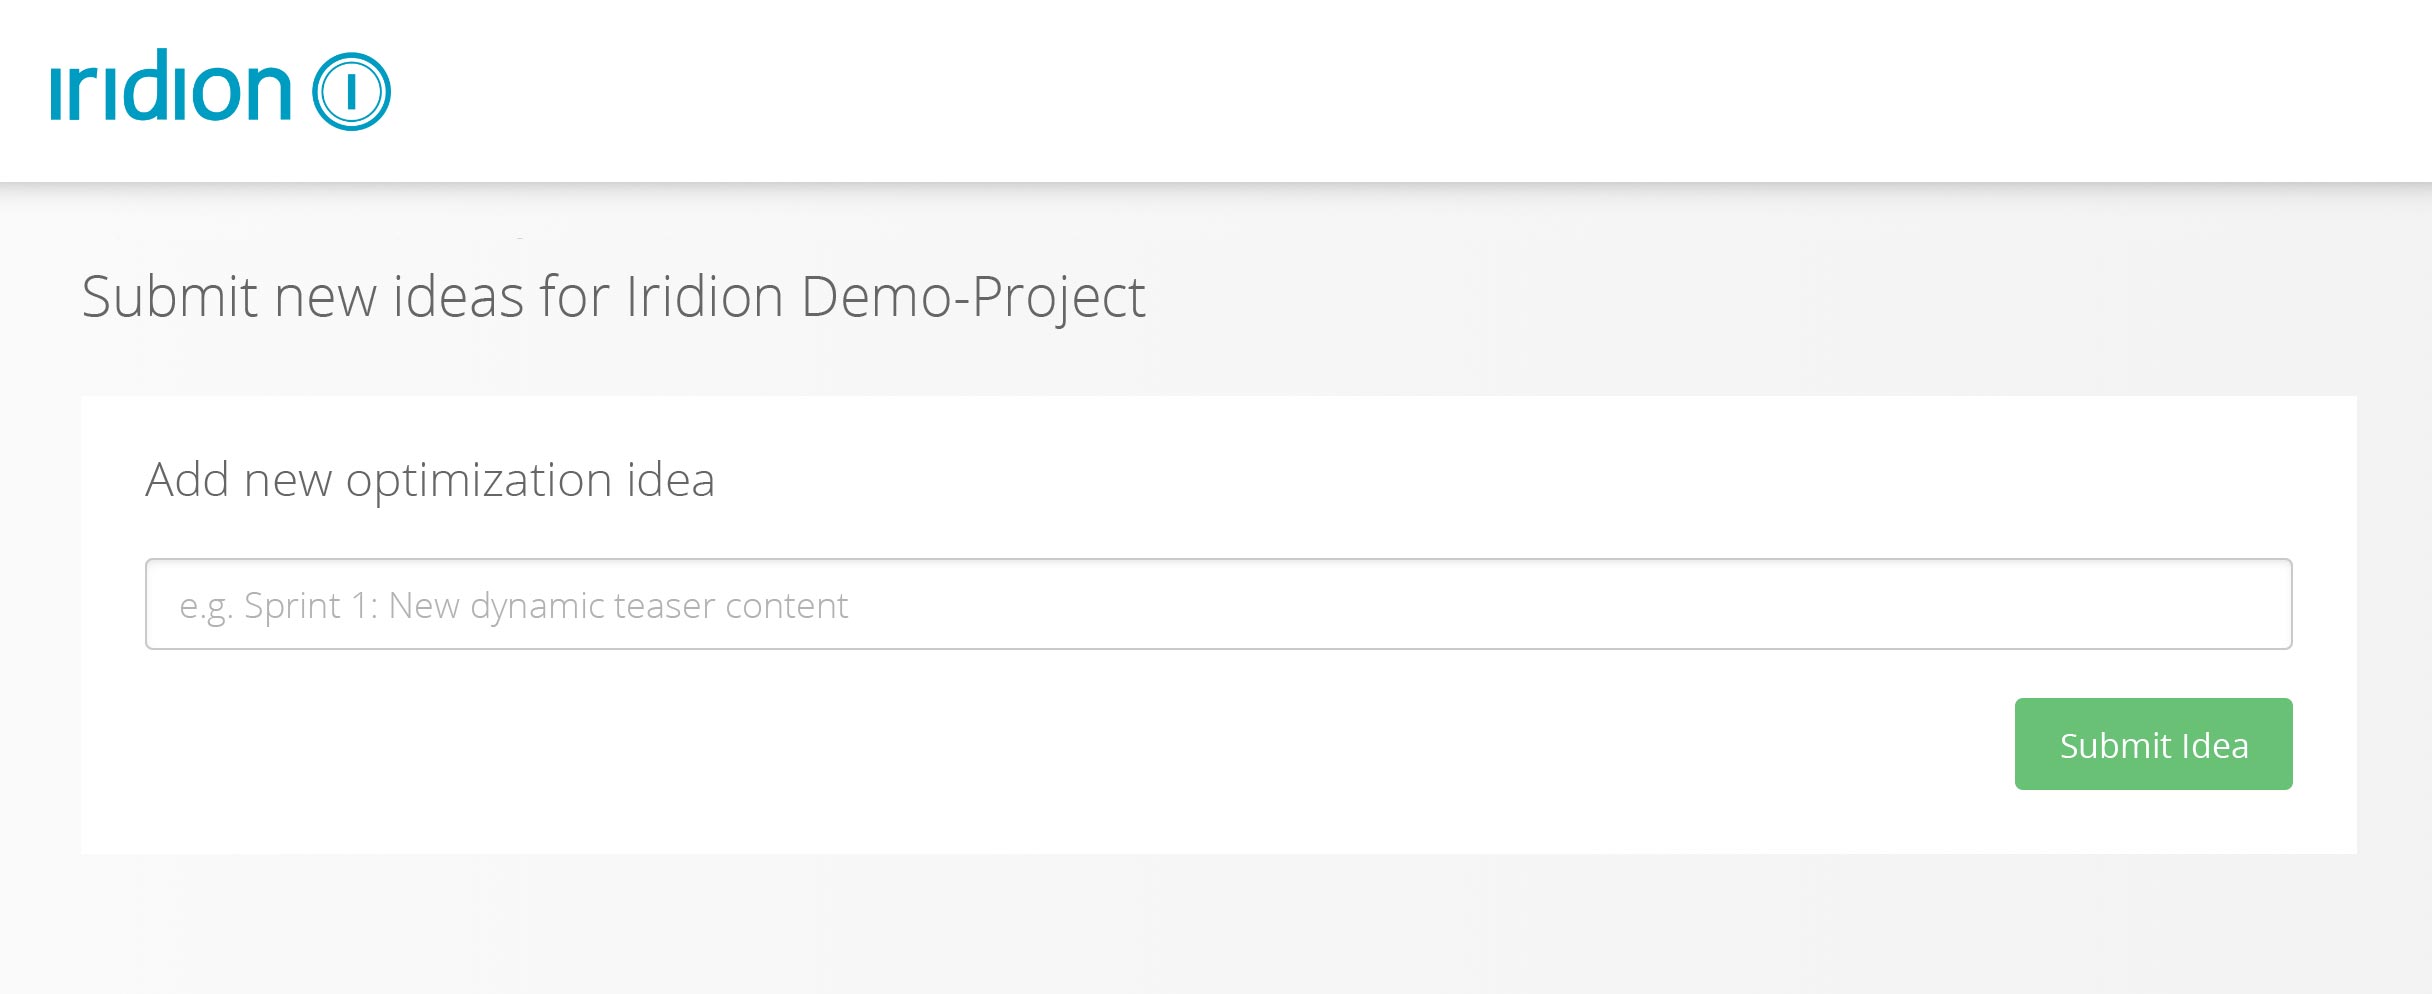2432x994 pixels.
Task: Click the green Submit Idea button
Action: click(2153, 744)
